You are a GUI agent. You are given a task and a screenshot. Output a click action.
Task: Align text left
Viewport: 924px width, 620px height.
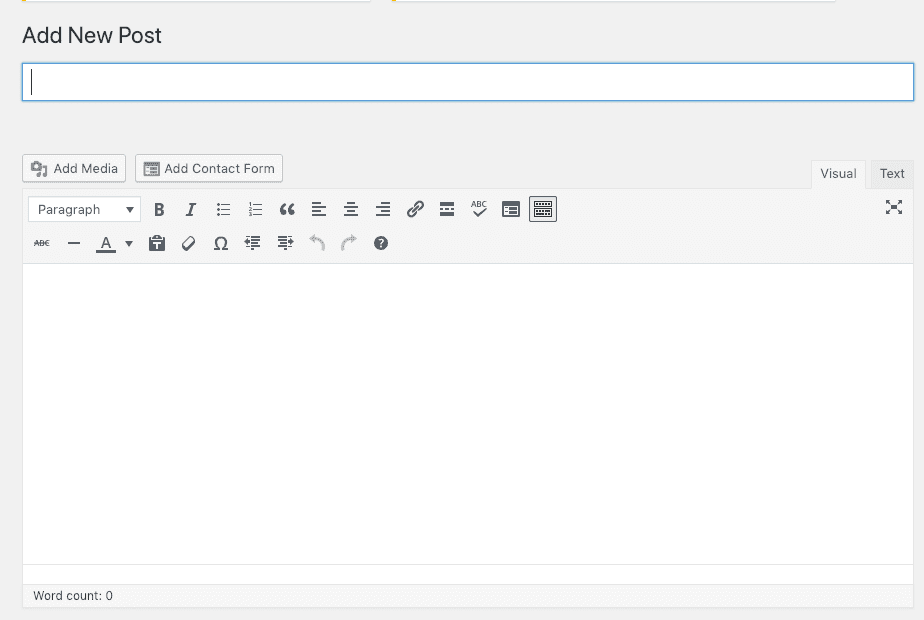(x=319, y=209)
